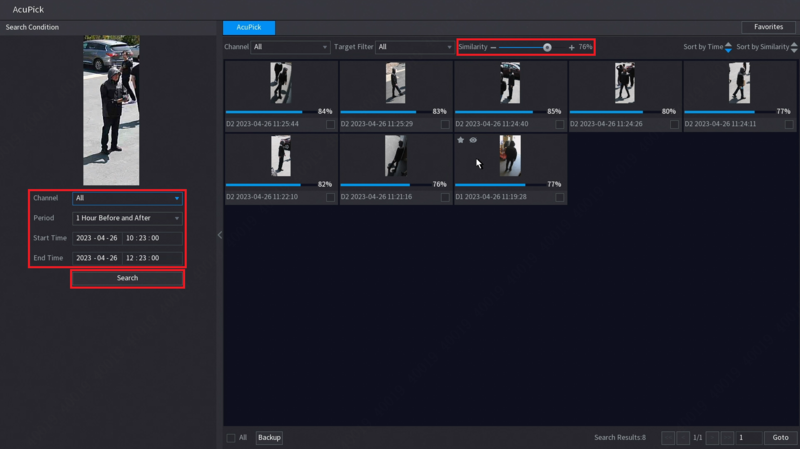Viewport: 800px width, 449px height.
Task: Click the star favorite icon on D1 result
Action: coord(461,140)
